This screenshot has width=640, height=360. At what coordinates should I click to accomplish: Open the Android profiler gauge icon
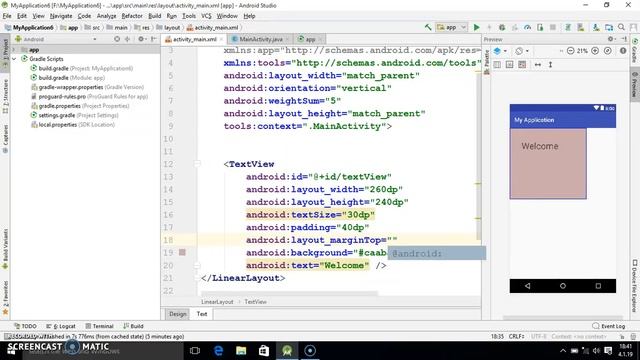(x=527, y=27)
